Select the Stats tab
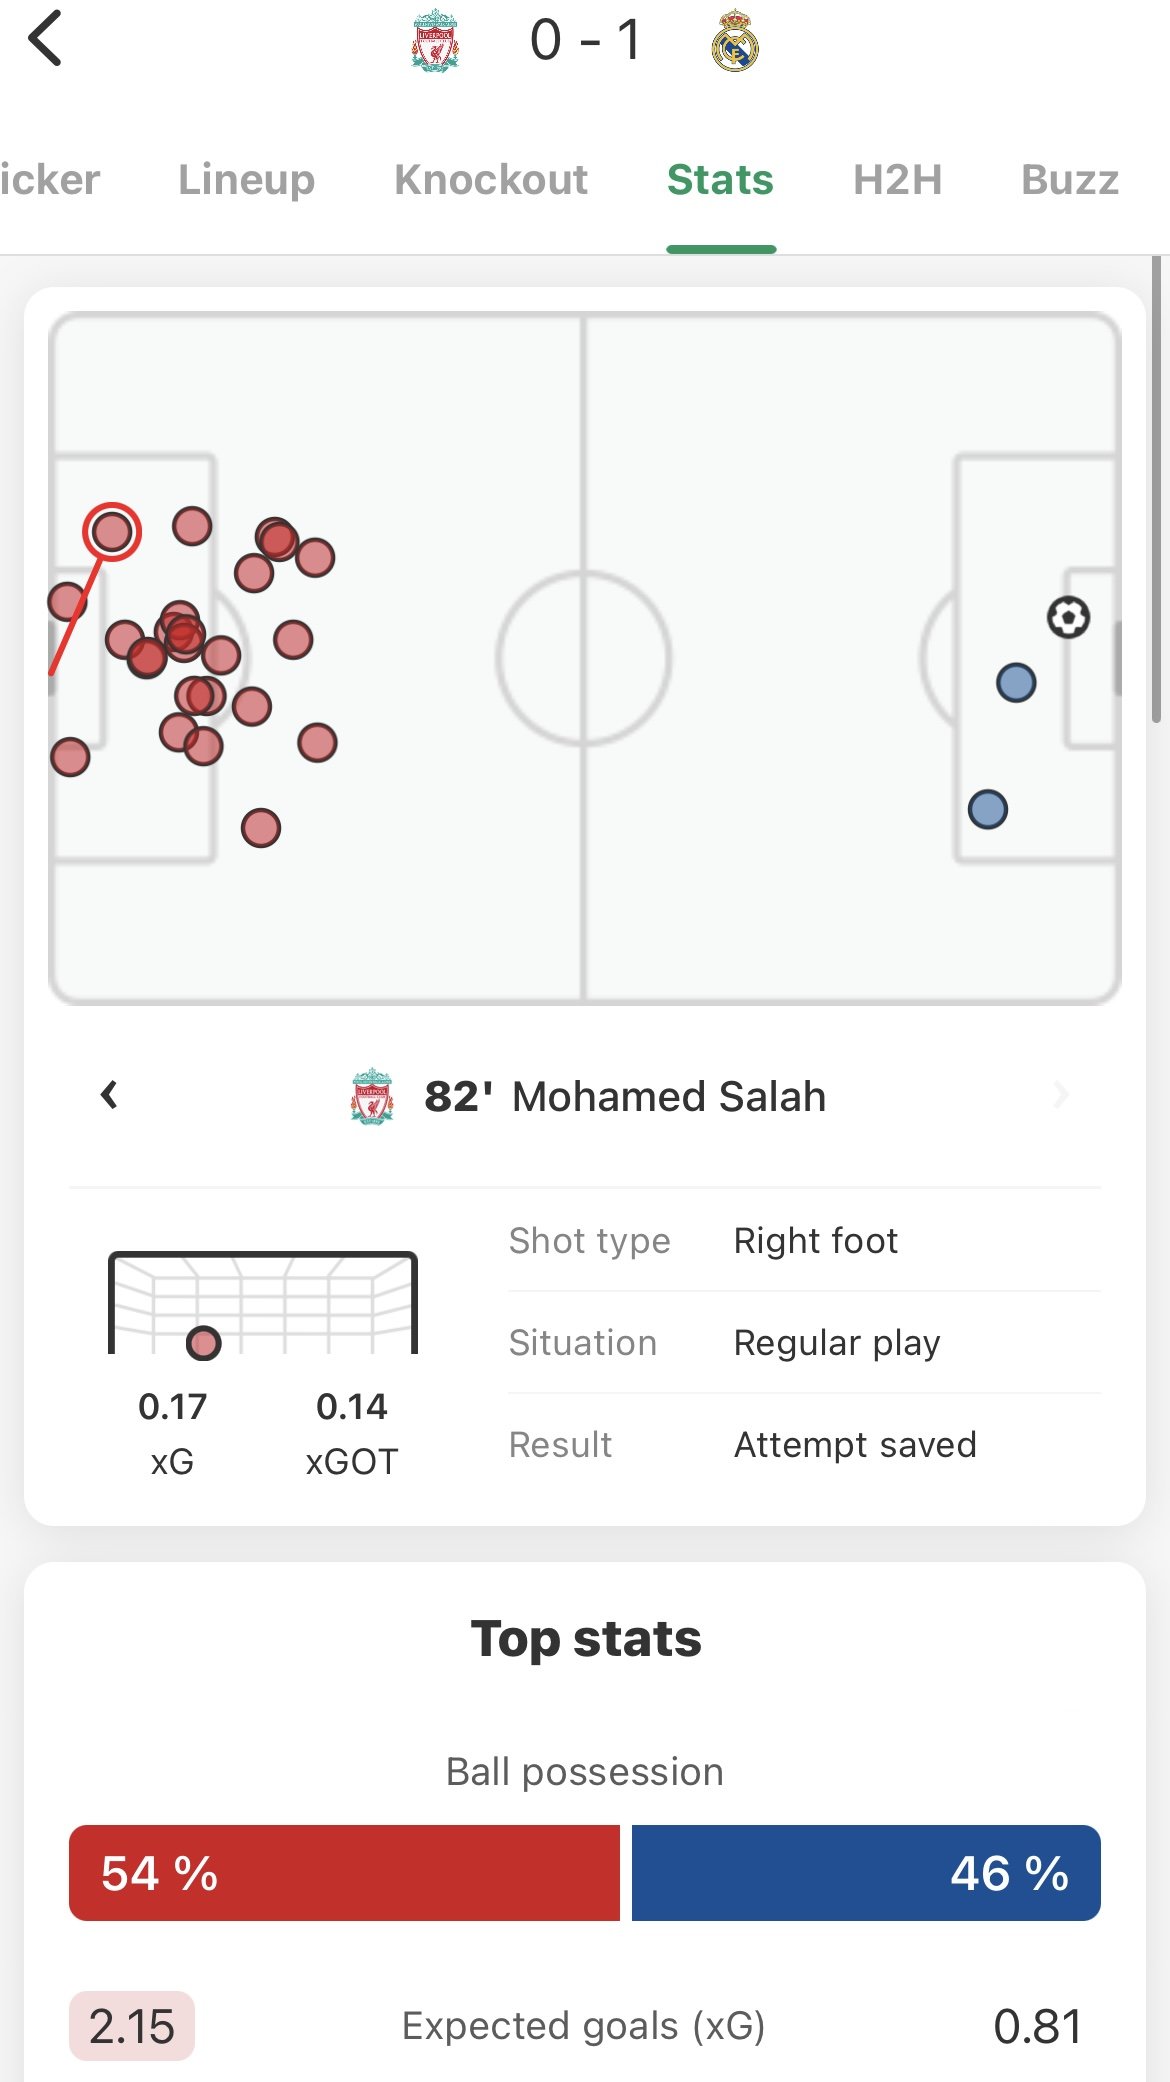 click(x=720, y=180)
